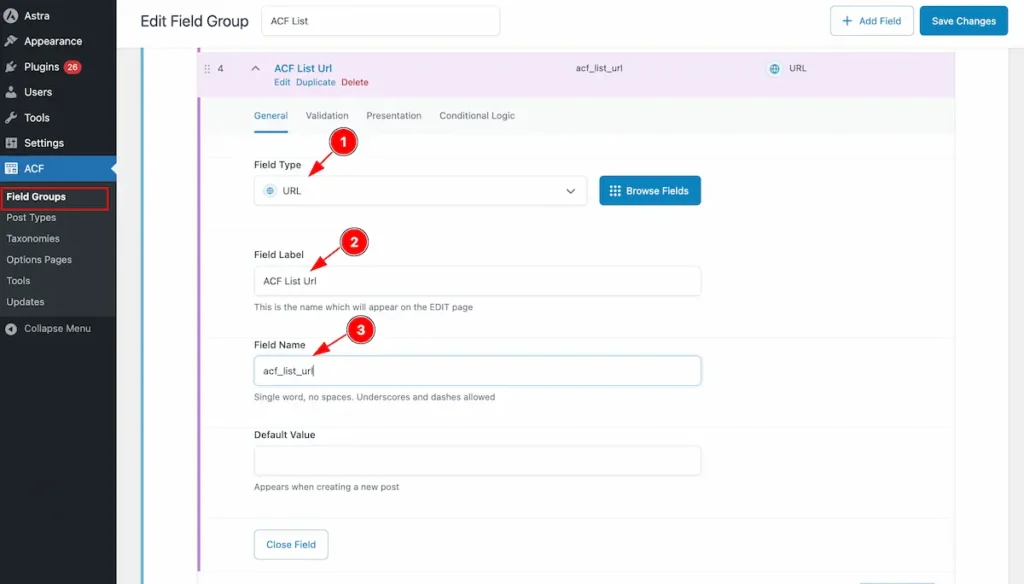Switch to the Presentation tab
1024x584 pixels.
(x=394, y=116)
